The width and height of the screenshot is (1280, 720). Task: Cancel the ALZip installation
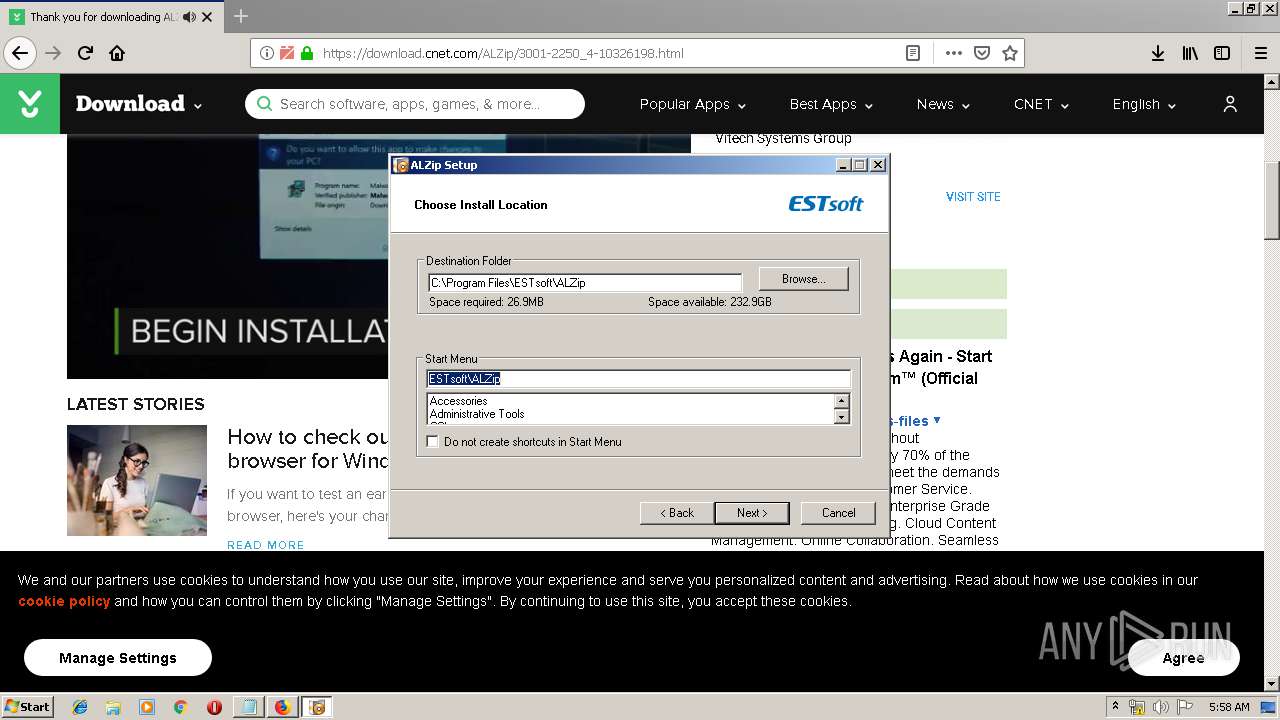838,513
